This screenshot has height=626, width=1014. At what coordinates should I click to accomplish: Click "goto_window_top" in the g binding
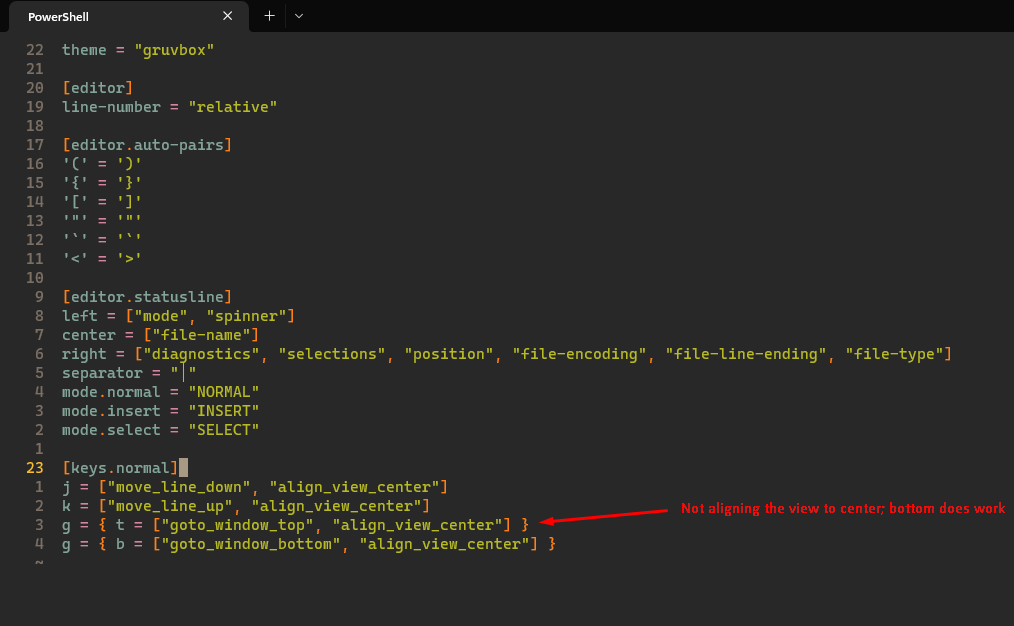click(239, 524)
